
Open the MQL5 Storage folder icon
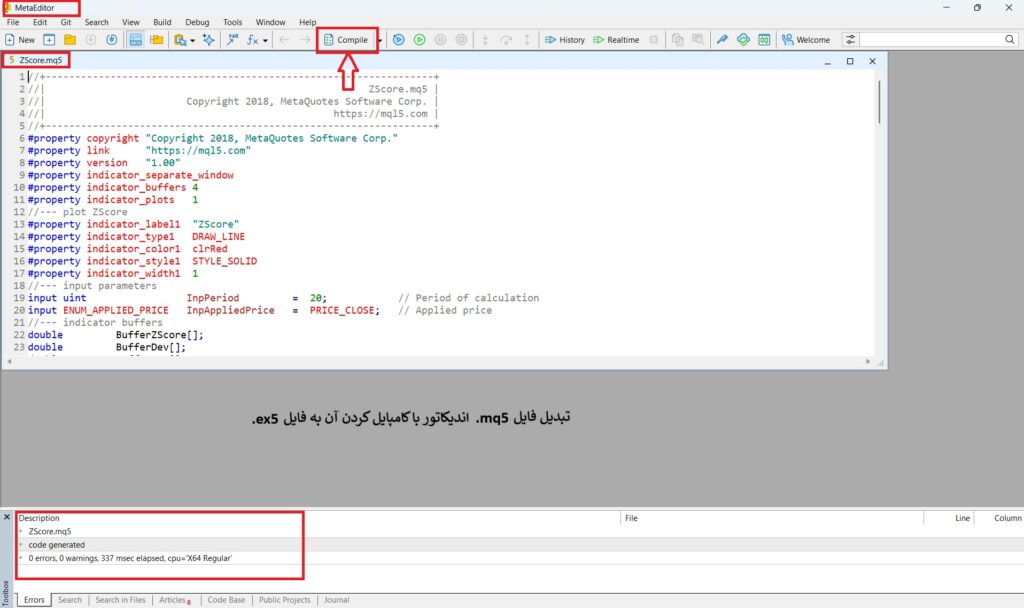pos(158,40)
